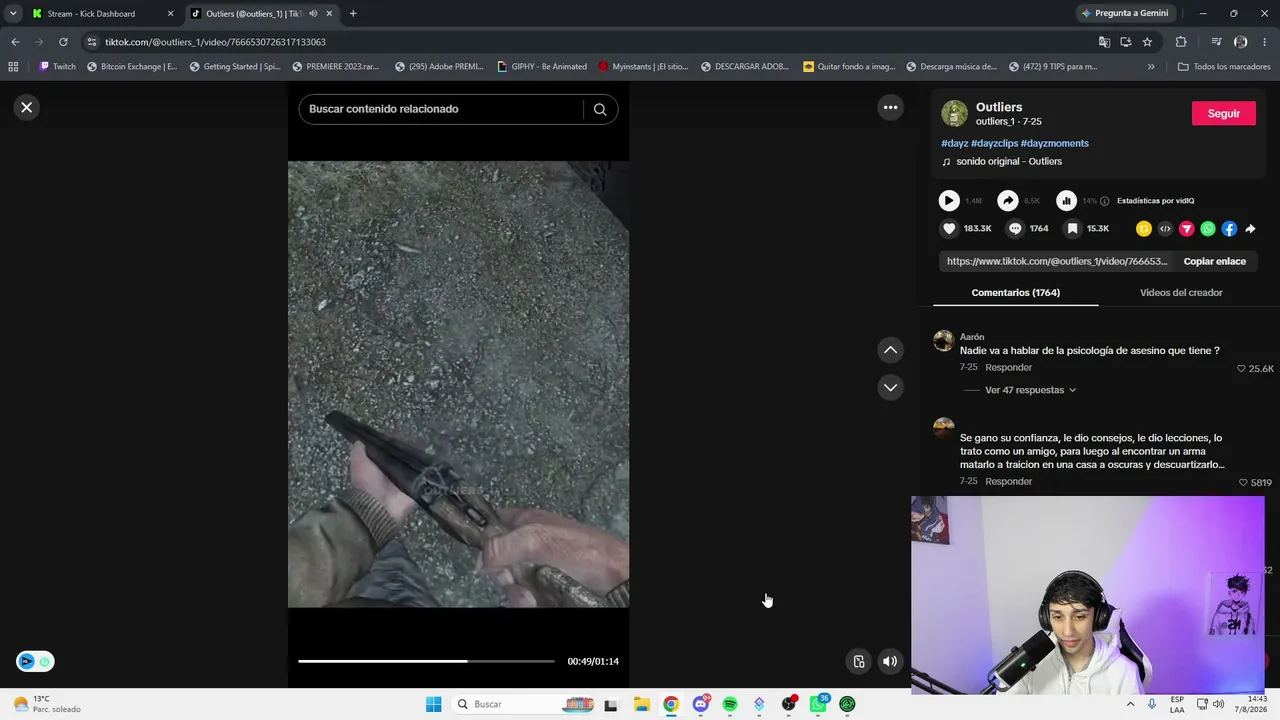Open the Todos los marcadores folder
The image size is (1280, 720).
[x=1225, y=67]
